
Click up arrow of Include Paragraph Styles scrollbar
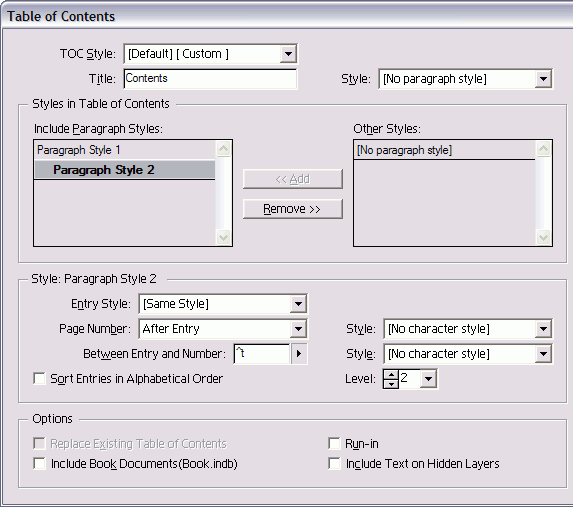point(223,149)
